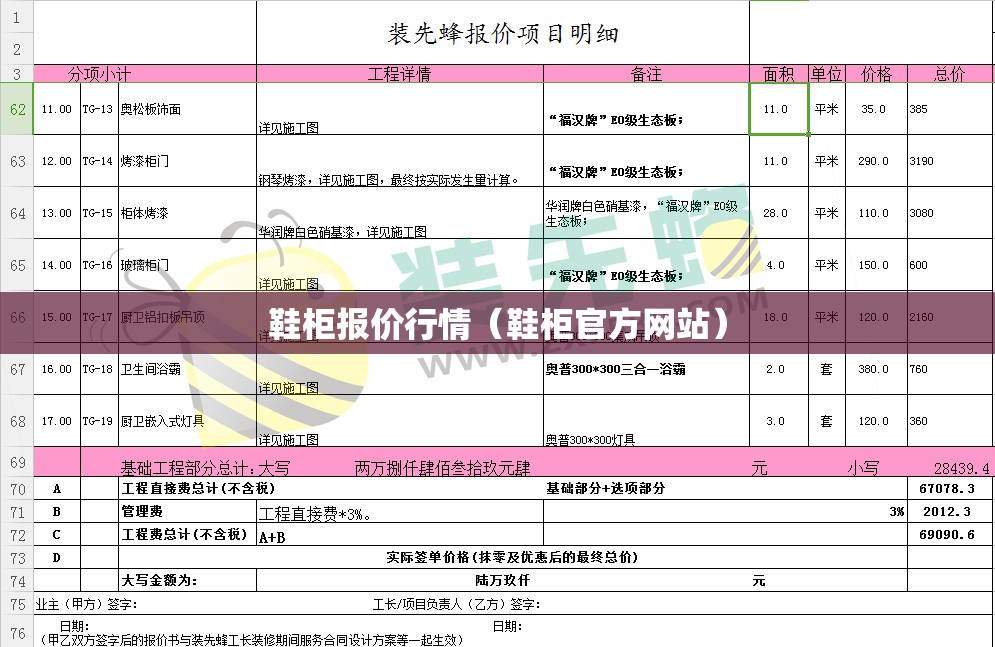Click the 工程费总计(不含税) cell
995x647 pixels.
(187, 535)
